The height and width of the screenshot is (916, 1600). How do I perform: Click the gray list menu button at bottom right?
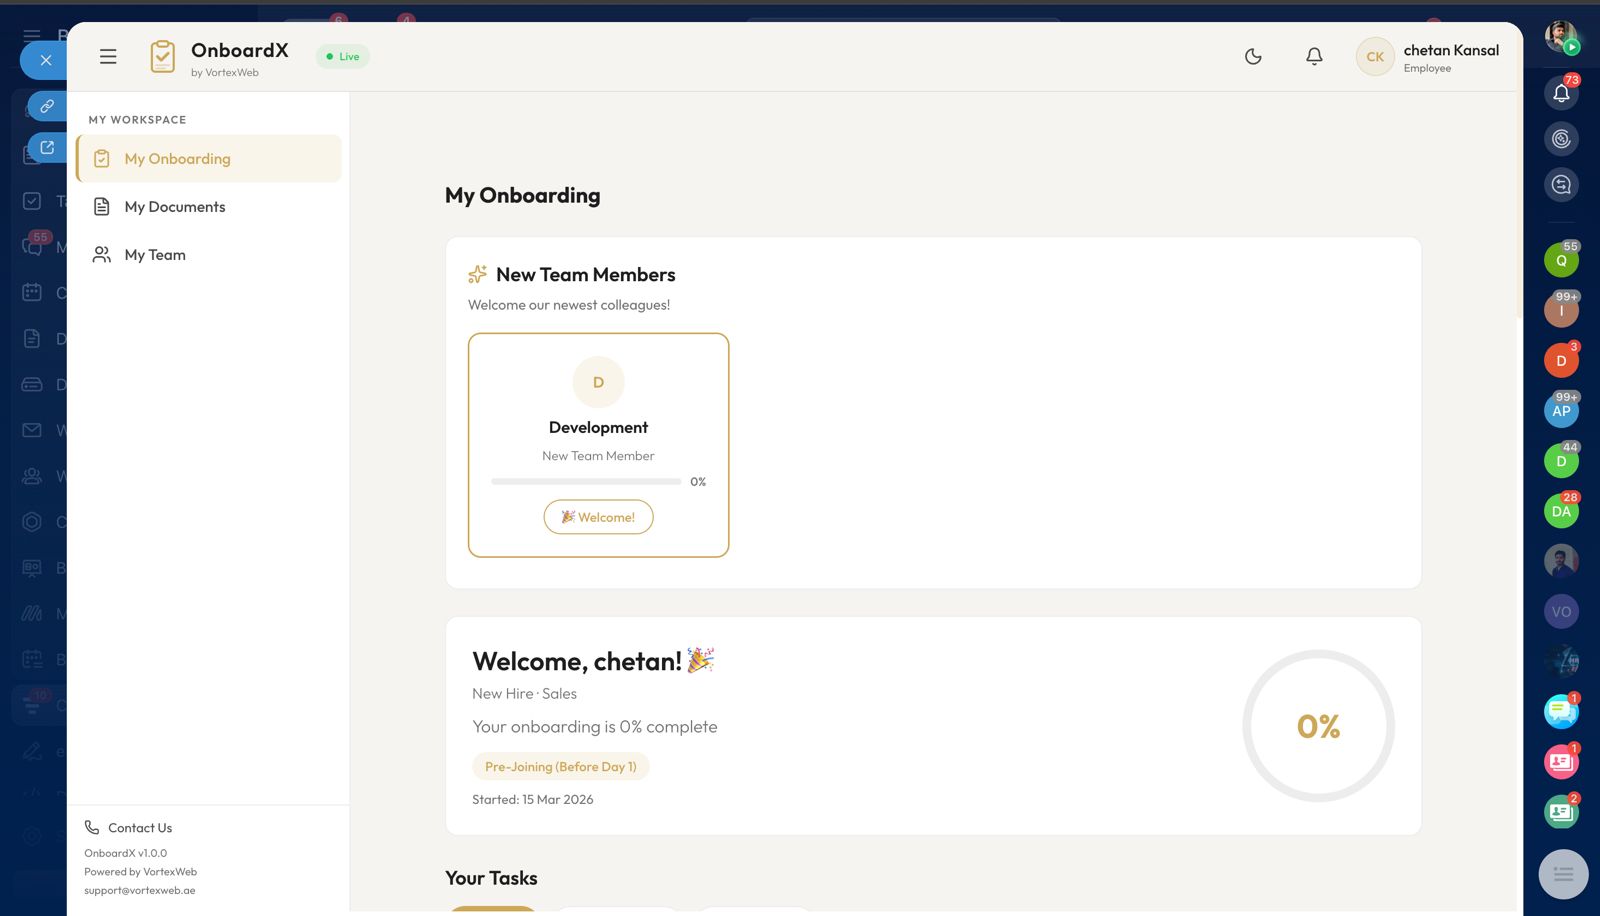pos(1563,874)
